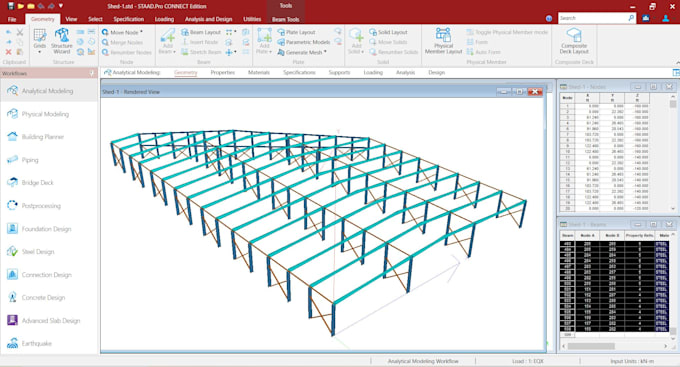Expand the Move Node dropdown
This screenshot has width=680, height=367.
(141, 32)
